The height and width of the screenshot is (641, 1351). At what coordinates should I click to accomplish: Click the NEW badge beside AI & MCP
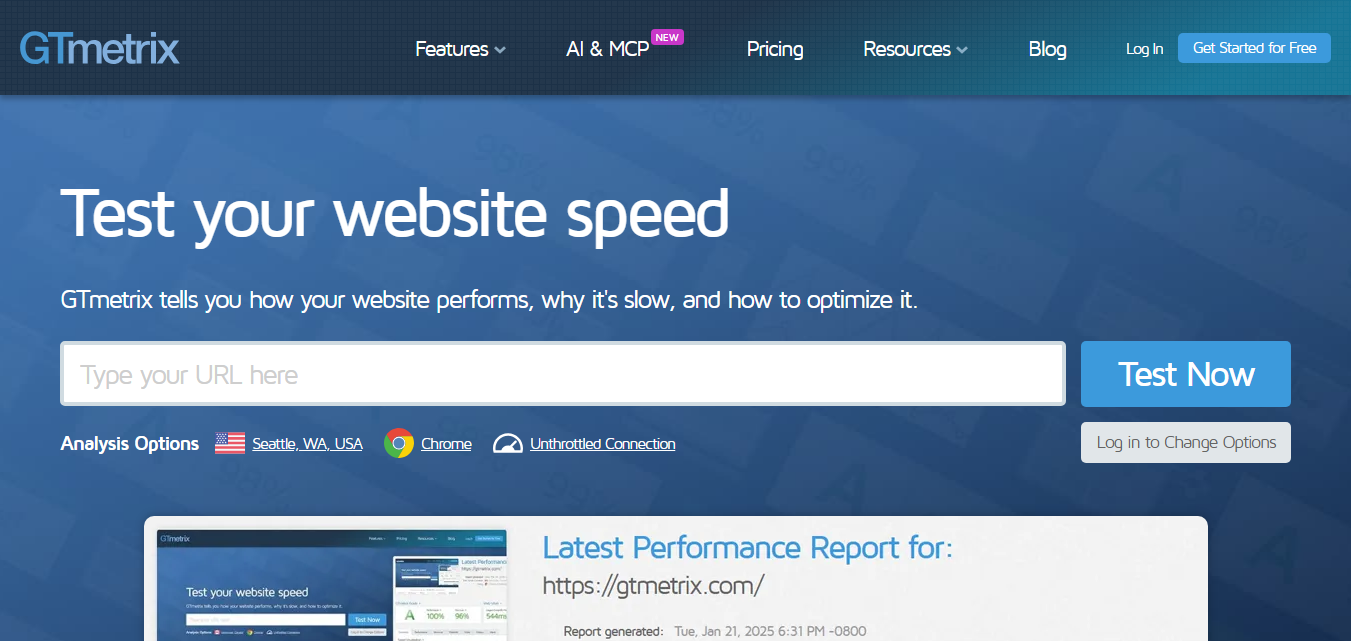[x=667, y=37]
